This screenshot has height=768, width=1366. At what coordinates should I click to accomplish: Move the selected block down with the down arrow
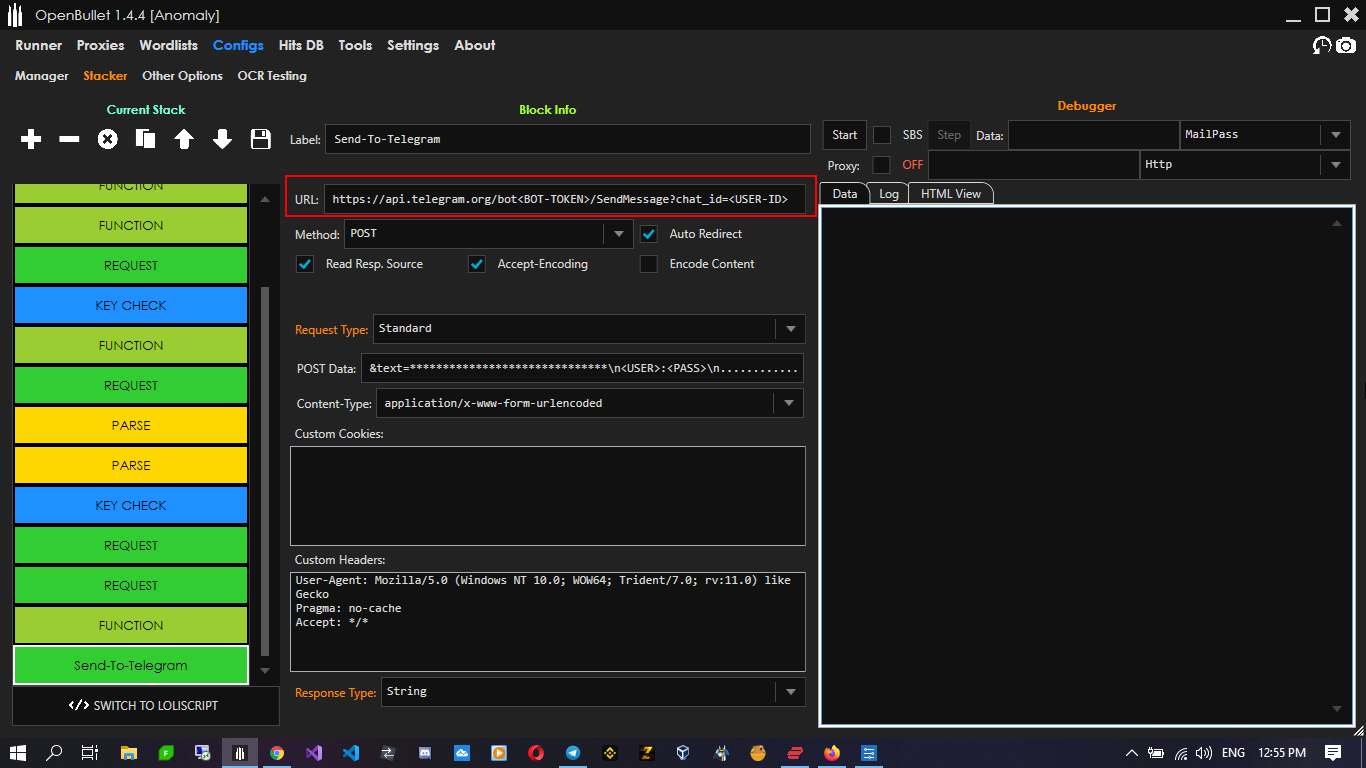(x=222, y=140)
